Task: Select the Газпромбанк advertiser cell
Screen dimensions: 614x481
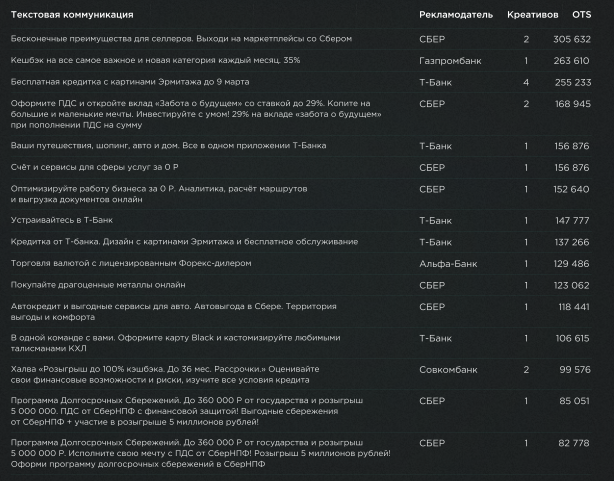Action: click(447, 60)
